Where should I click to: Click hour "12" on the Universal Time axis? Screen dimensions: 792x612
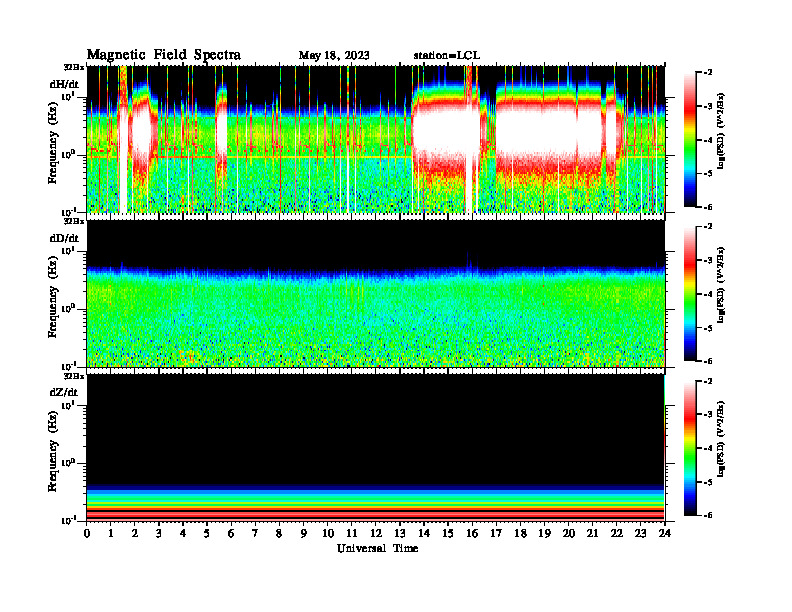tap(376, 533)
